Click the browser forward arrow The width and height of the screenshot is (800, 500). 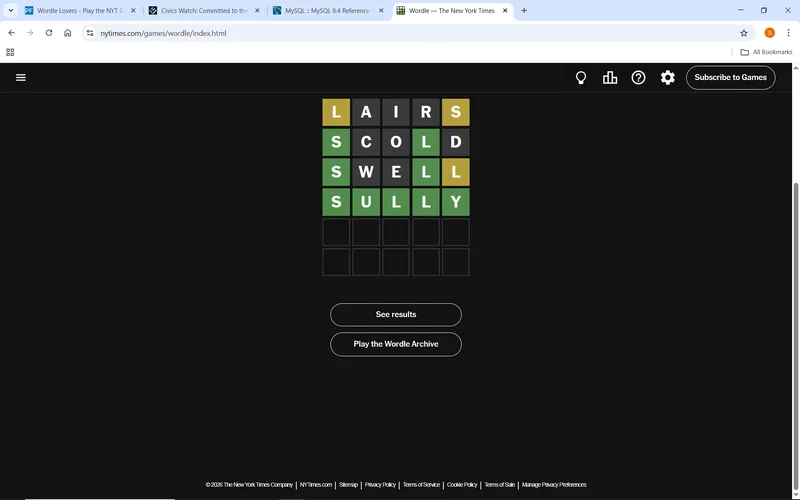(x=30, y=33)
